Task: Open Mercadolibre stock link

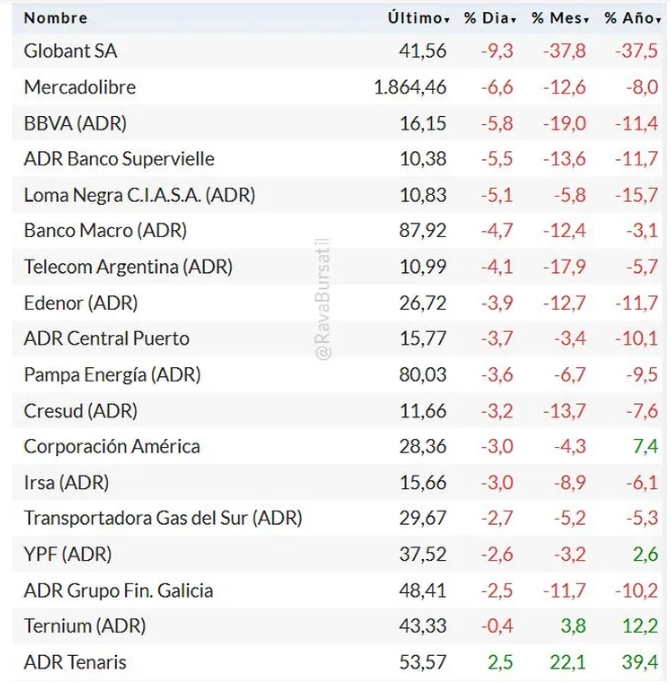Action: (80, 87)
